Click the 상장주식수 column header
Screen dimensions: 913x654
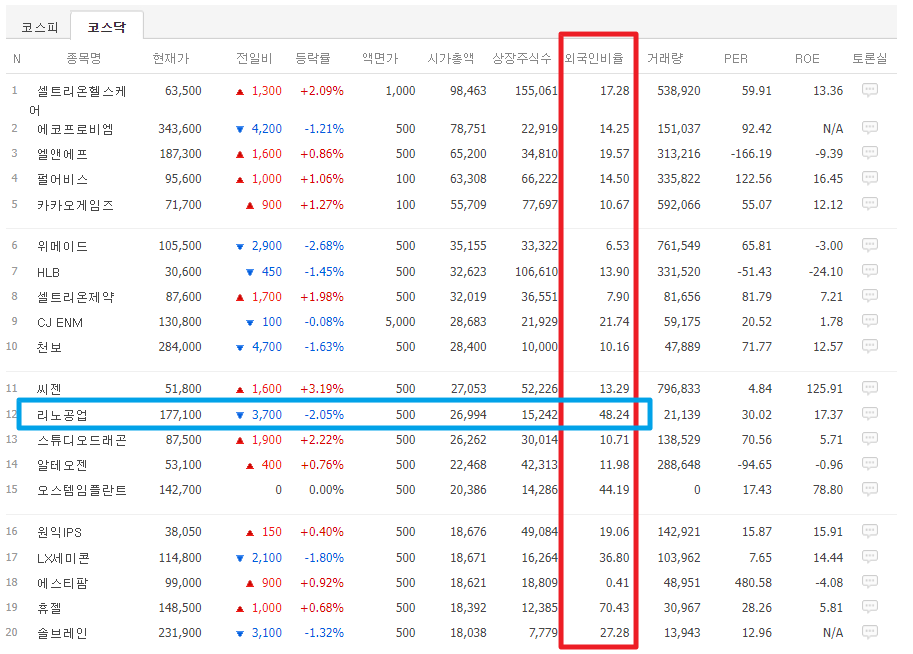522,58
